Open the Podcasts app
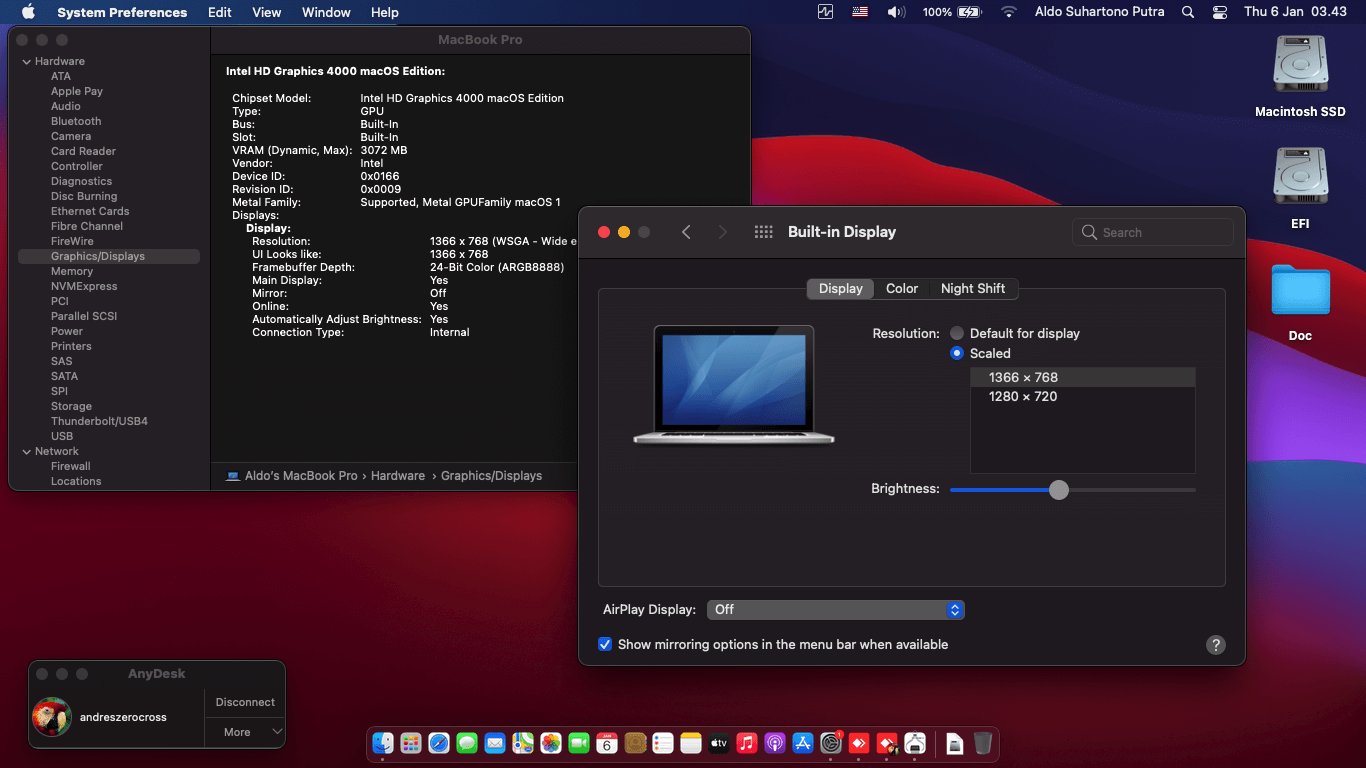This screenshot has width=1366, height=768. coord(773,743)
